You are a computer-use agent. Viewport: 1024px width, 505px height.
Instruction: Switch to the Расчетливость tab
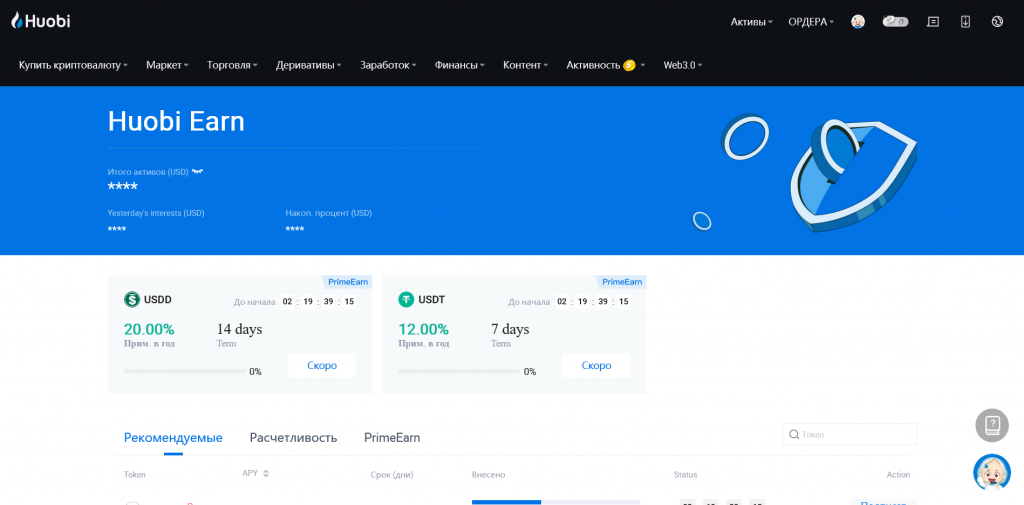pos(293,438)
